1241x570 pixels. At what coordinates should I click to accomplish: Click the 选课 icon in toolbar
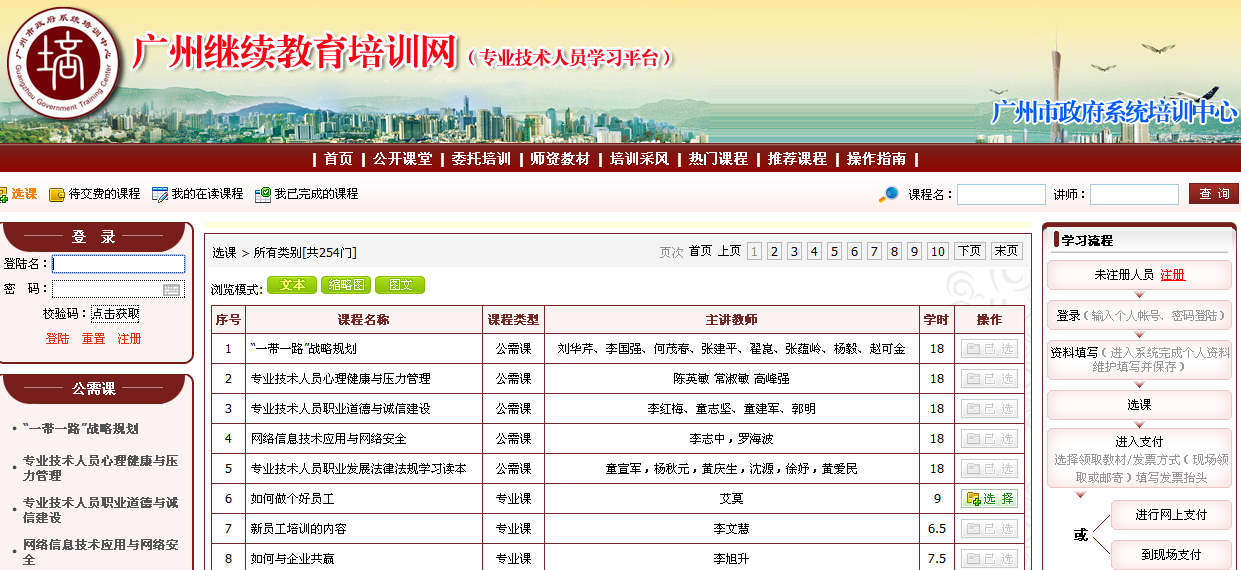[x=3, y=194]
